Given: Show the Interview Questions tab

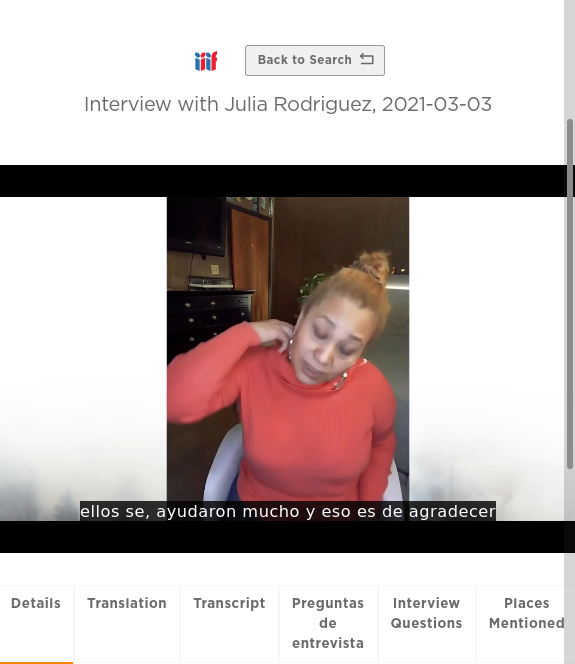Looking at the screenshot, I should [426, 613].
